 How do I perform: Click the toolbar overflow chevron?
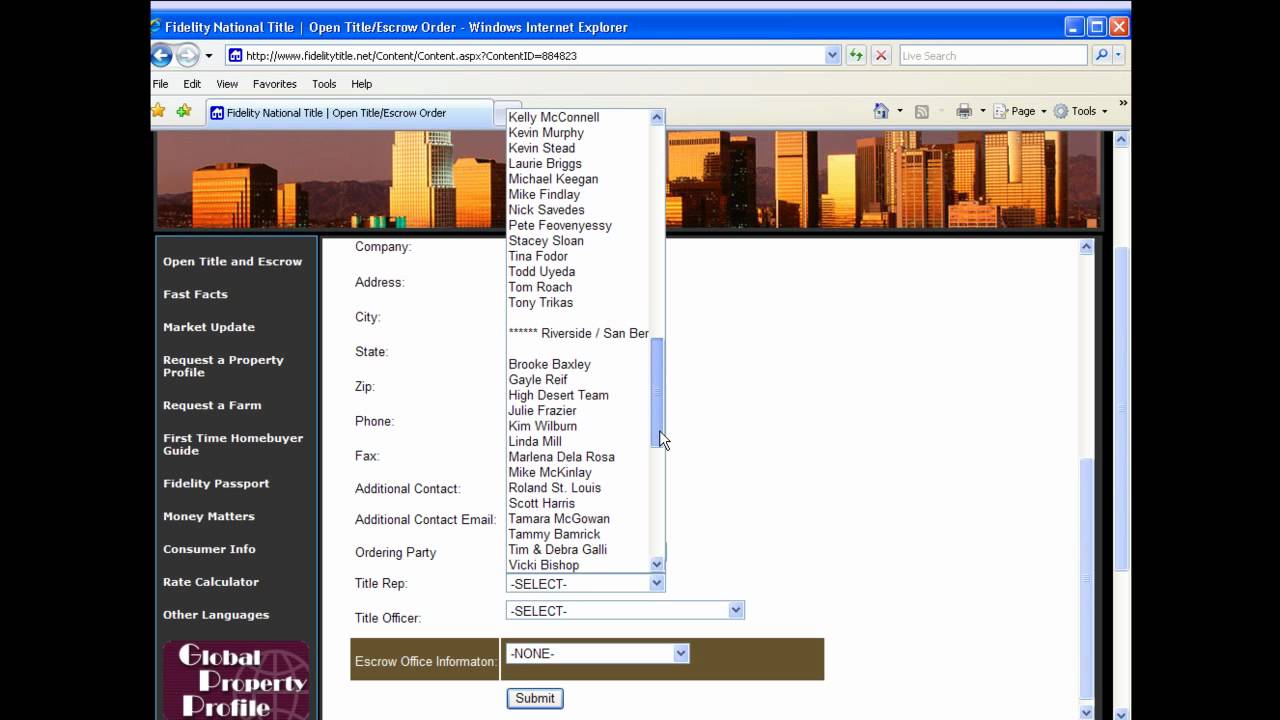click(x=1123, y=103)
